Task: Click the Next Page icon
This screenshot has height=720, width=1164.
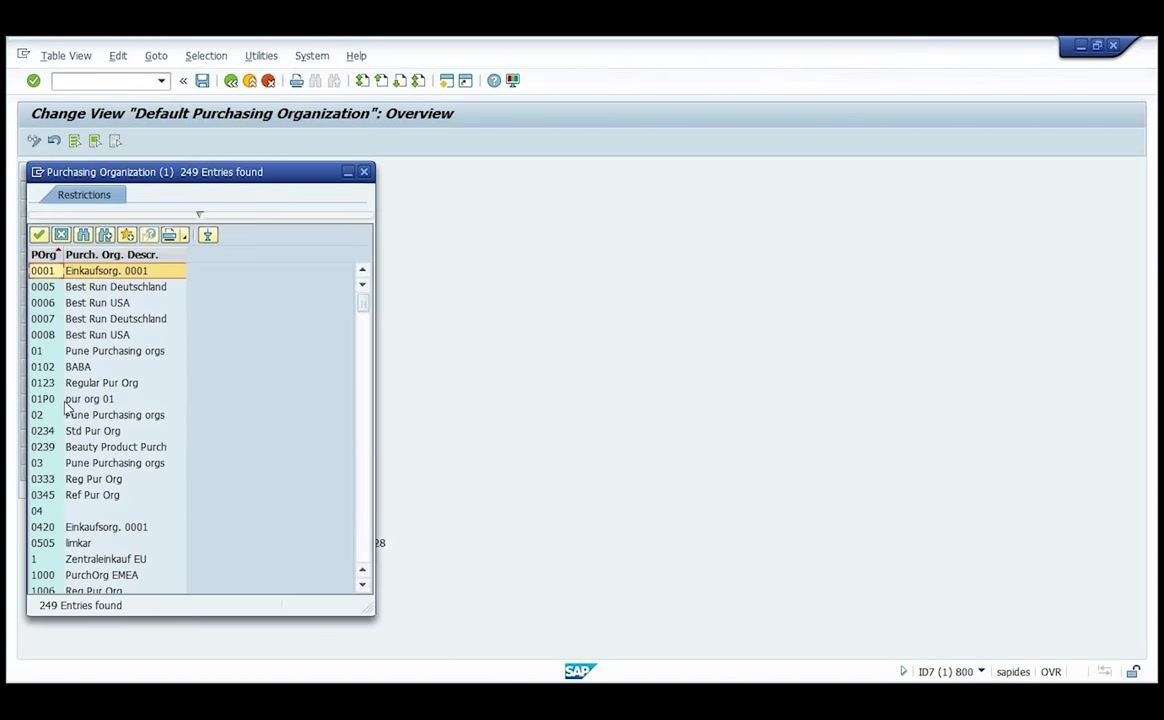Action: pyautogui.click(x=399, y=81)
